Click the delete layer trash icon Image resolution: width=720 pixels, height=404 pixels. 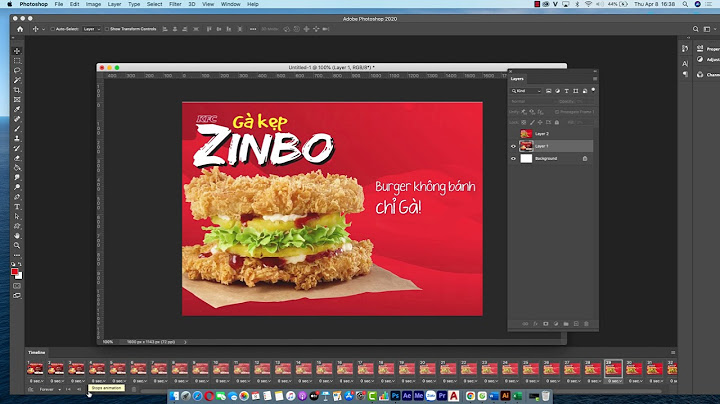586,324
